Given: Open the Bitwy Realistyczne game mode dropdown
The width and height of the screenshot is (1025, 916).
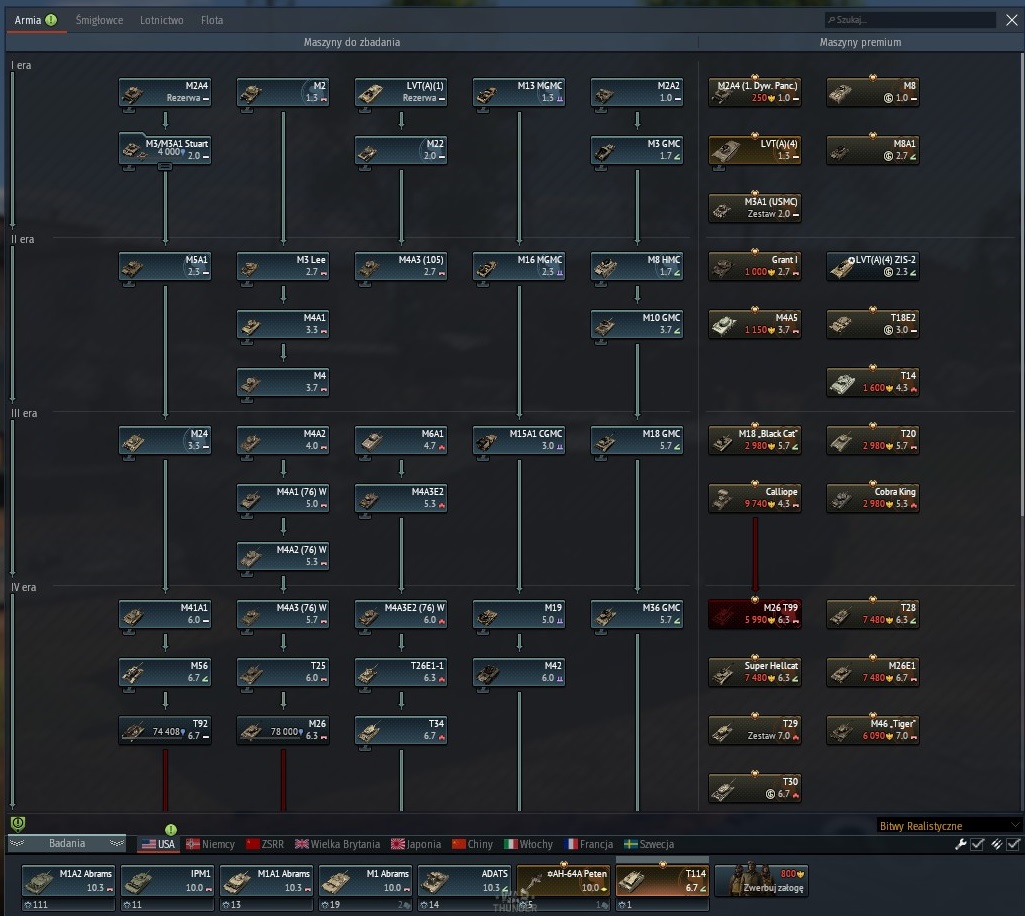Looking at the screenshot, I should click(949, 826).
